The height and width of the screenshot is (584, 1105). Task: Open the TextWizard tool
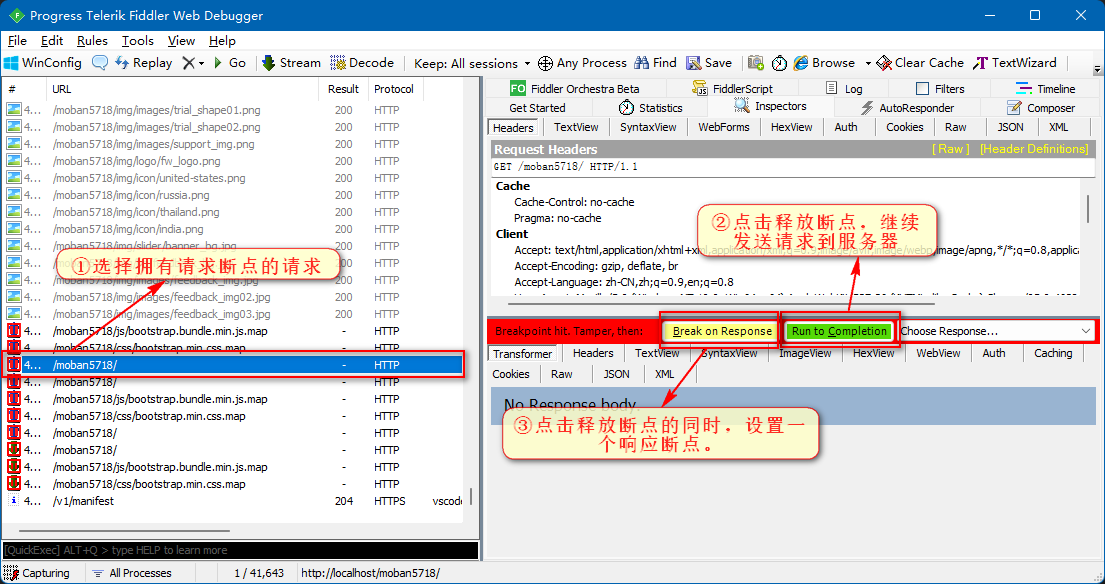tap(1015, 63)
